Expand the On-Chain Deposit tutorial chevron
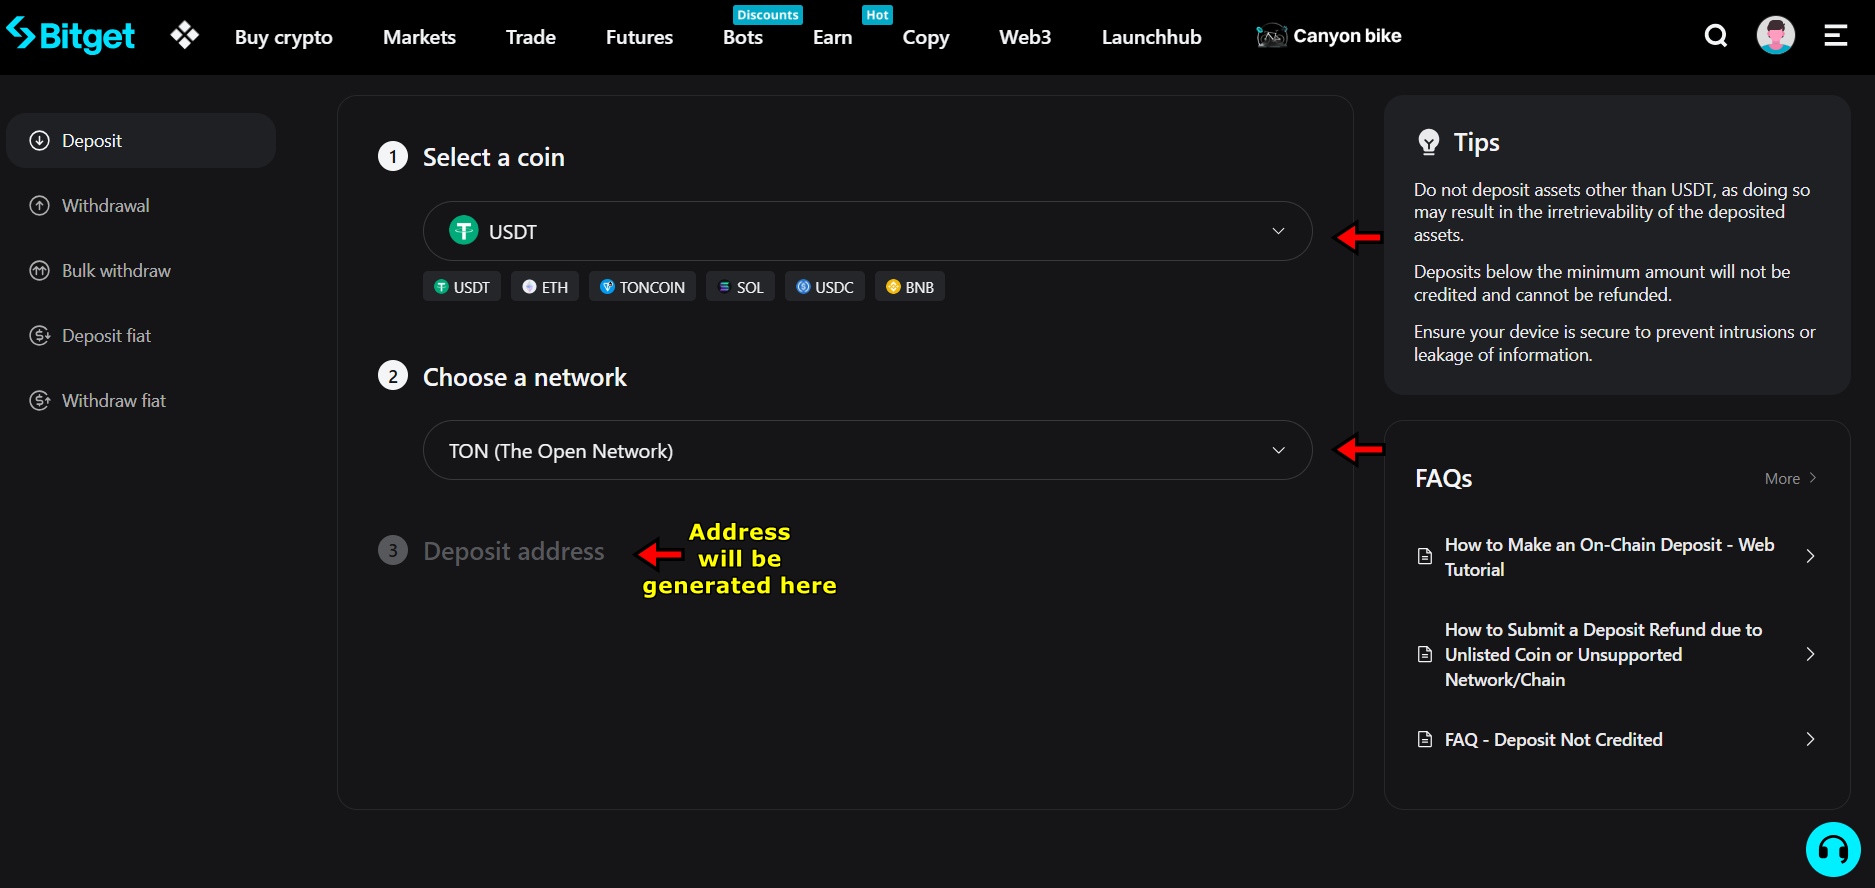 tap(1810, 557)
